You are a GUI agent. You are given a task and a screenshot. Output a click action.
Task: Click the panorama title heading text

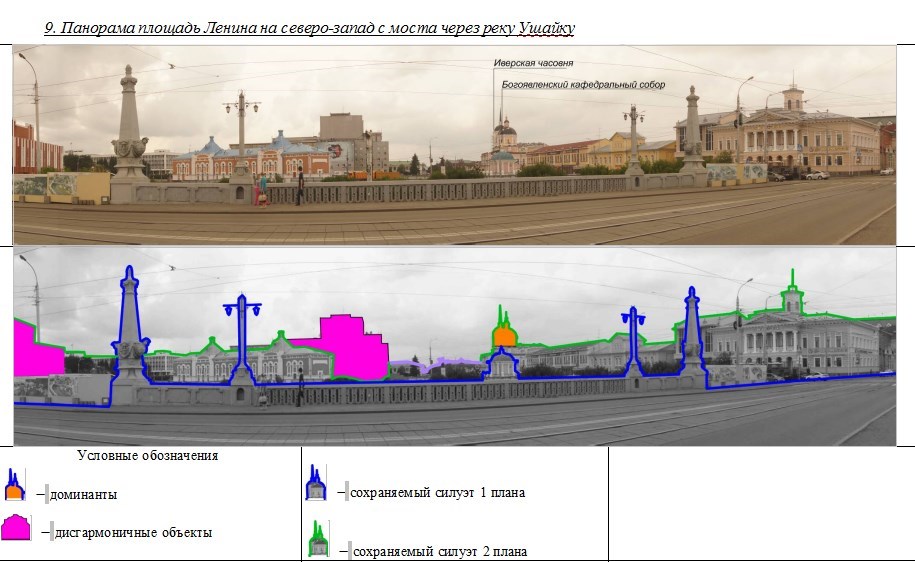point(309,29)
